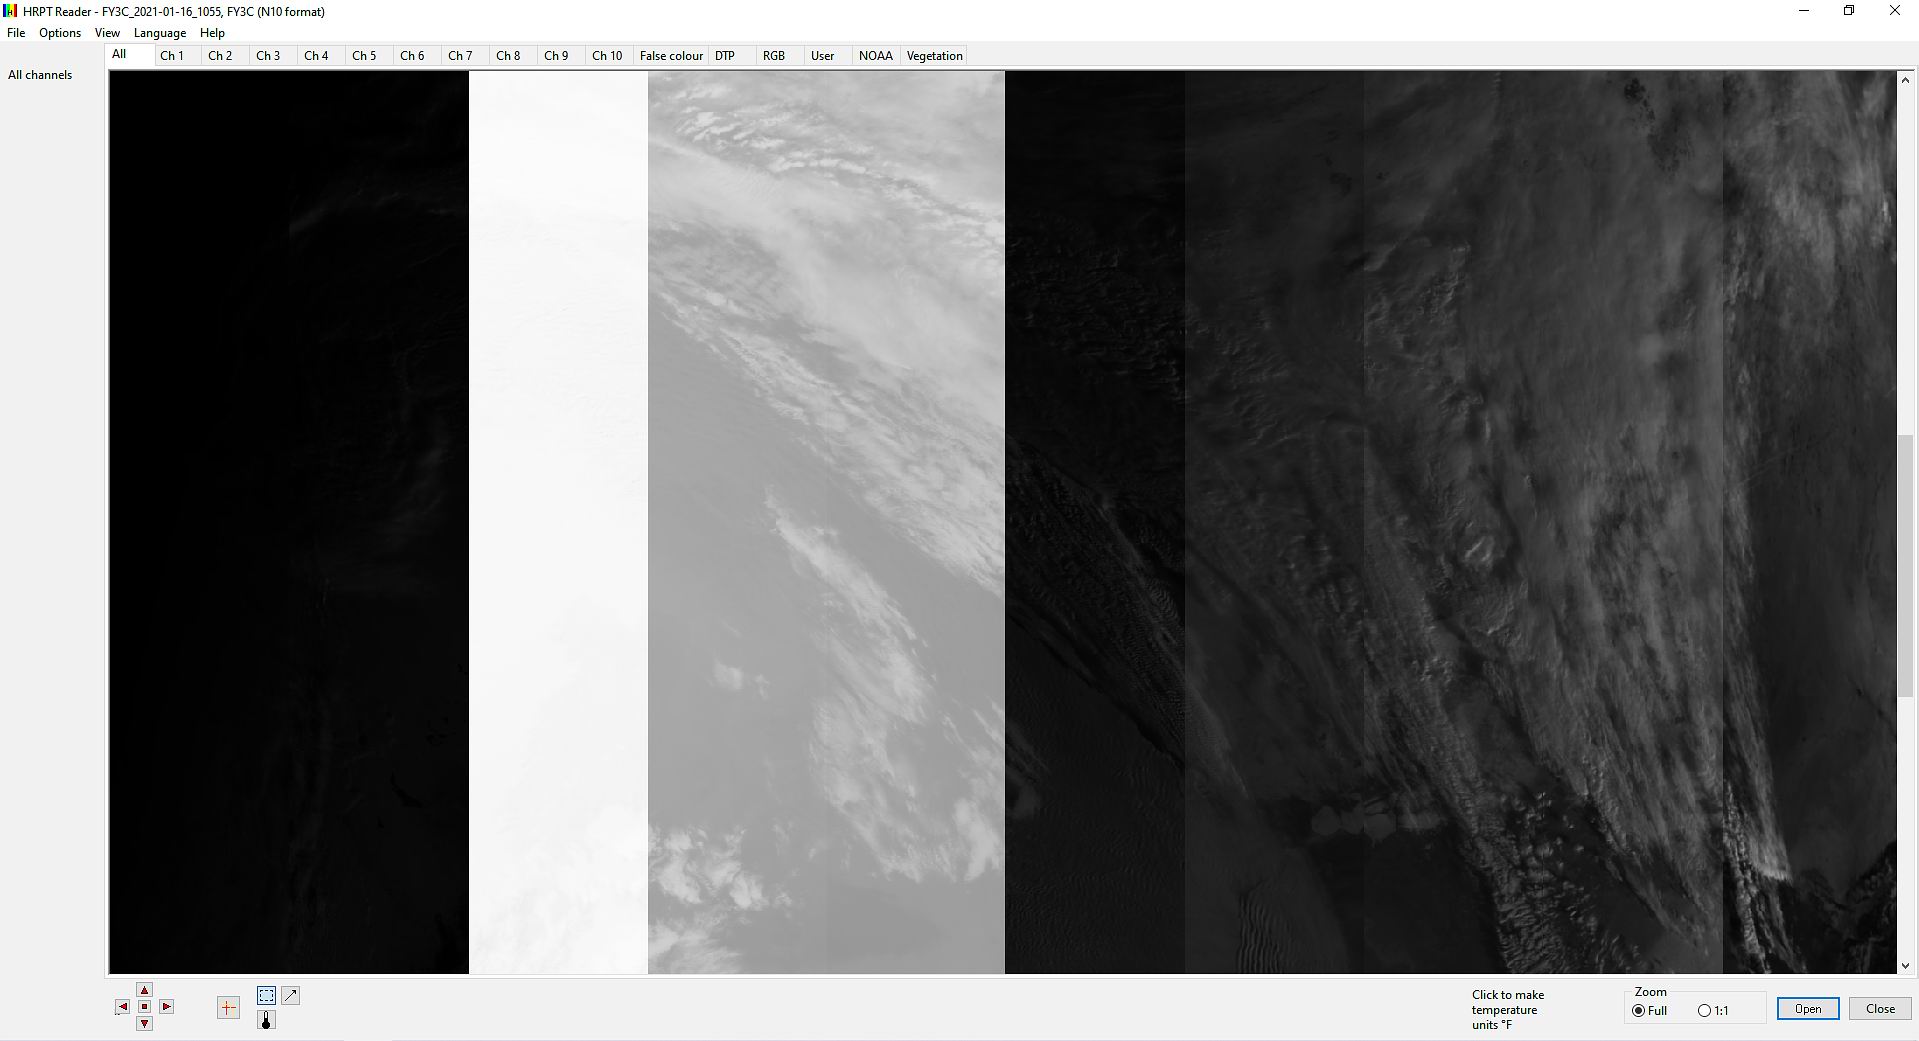Viewport: 1919px width, 1041px height.
Task: Open the False colour tab
Action: click(x=671, y=56)
